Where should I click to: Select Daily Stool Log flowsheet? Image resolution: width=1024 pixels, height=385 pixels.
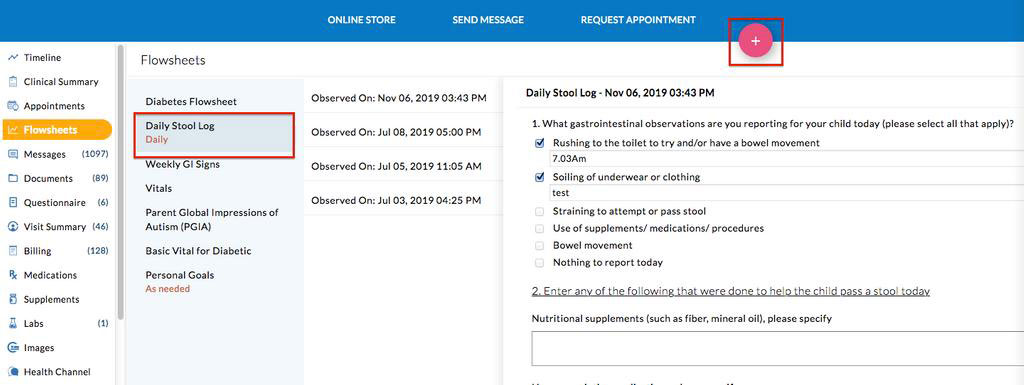tap(214, 134)
